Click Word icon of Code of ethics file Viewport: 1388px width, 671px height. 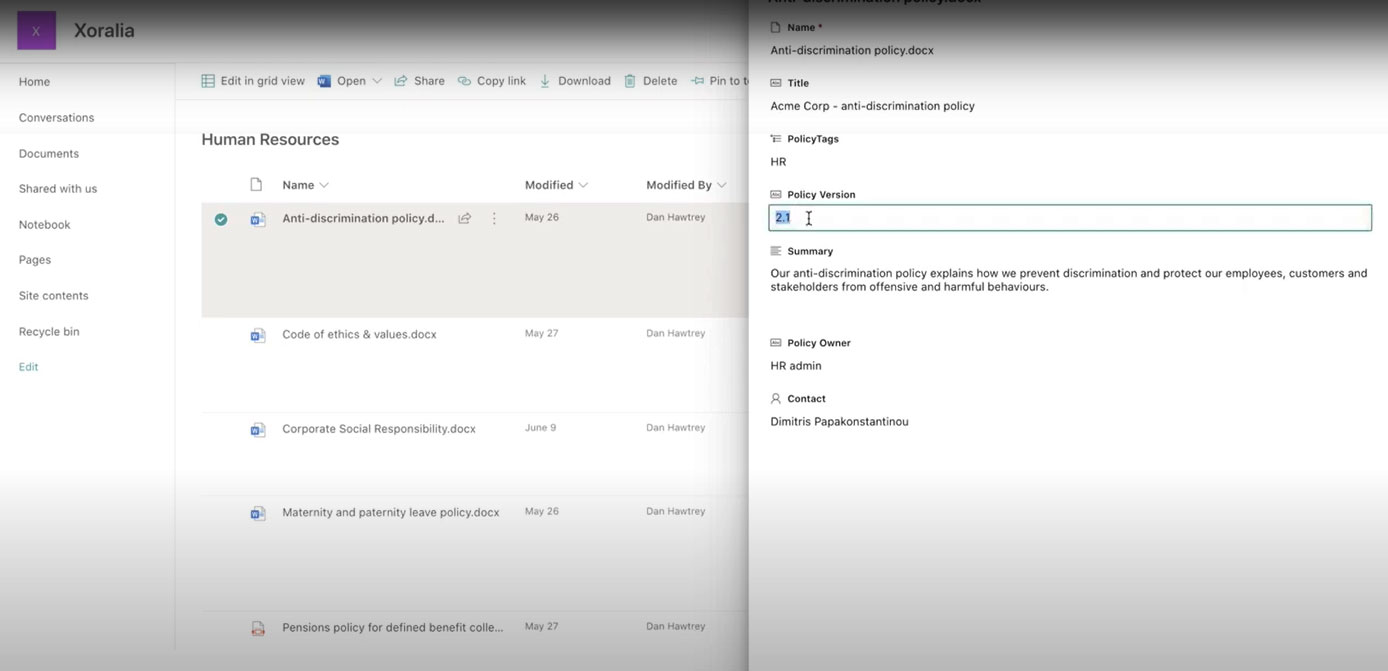258,335
